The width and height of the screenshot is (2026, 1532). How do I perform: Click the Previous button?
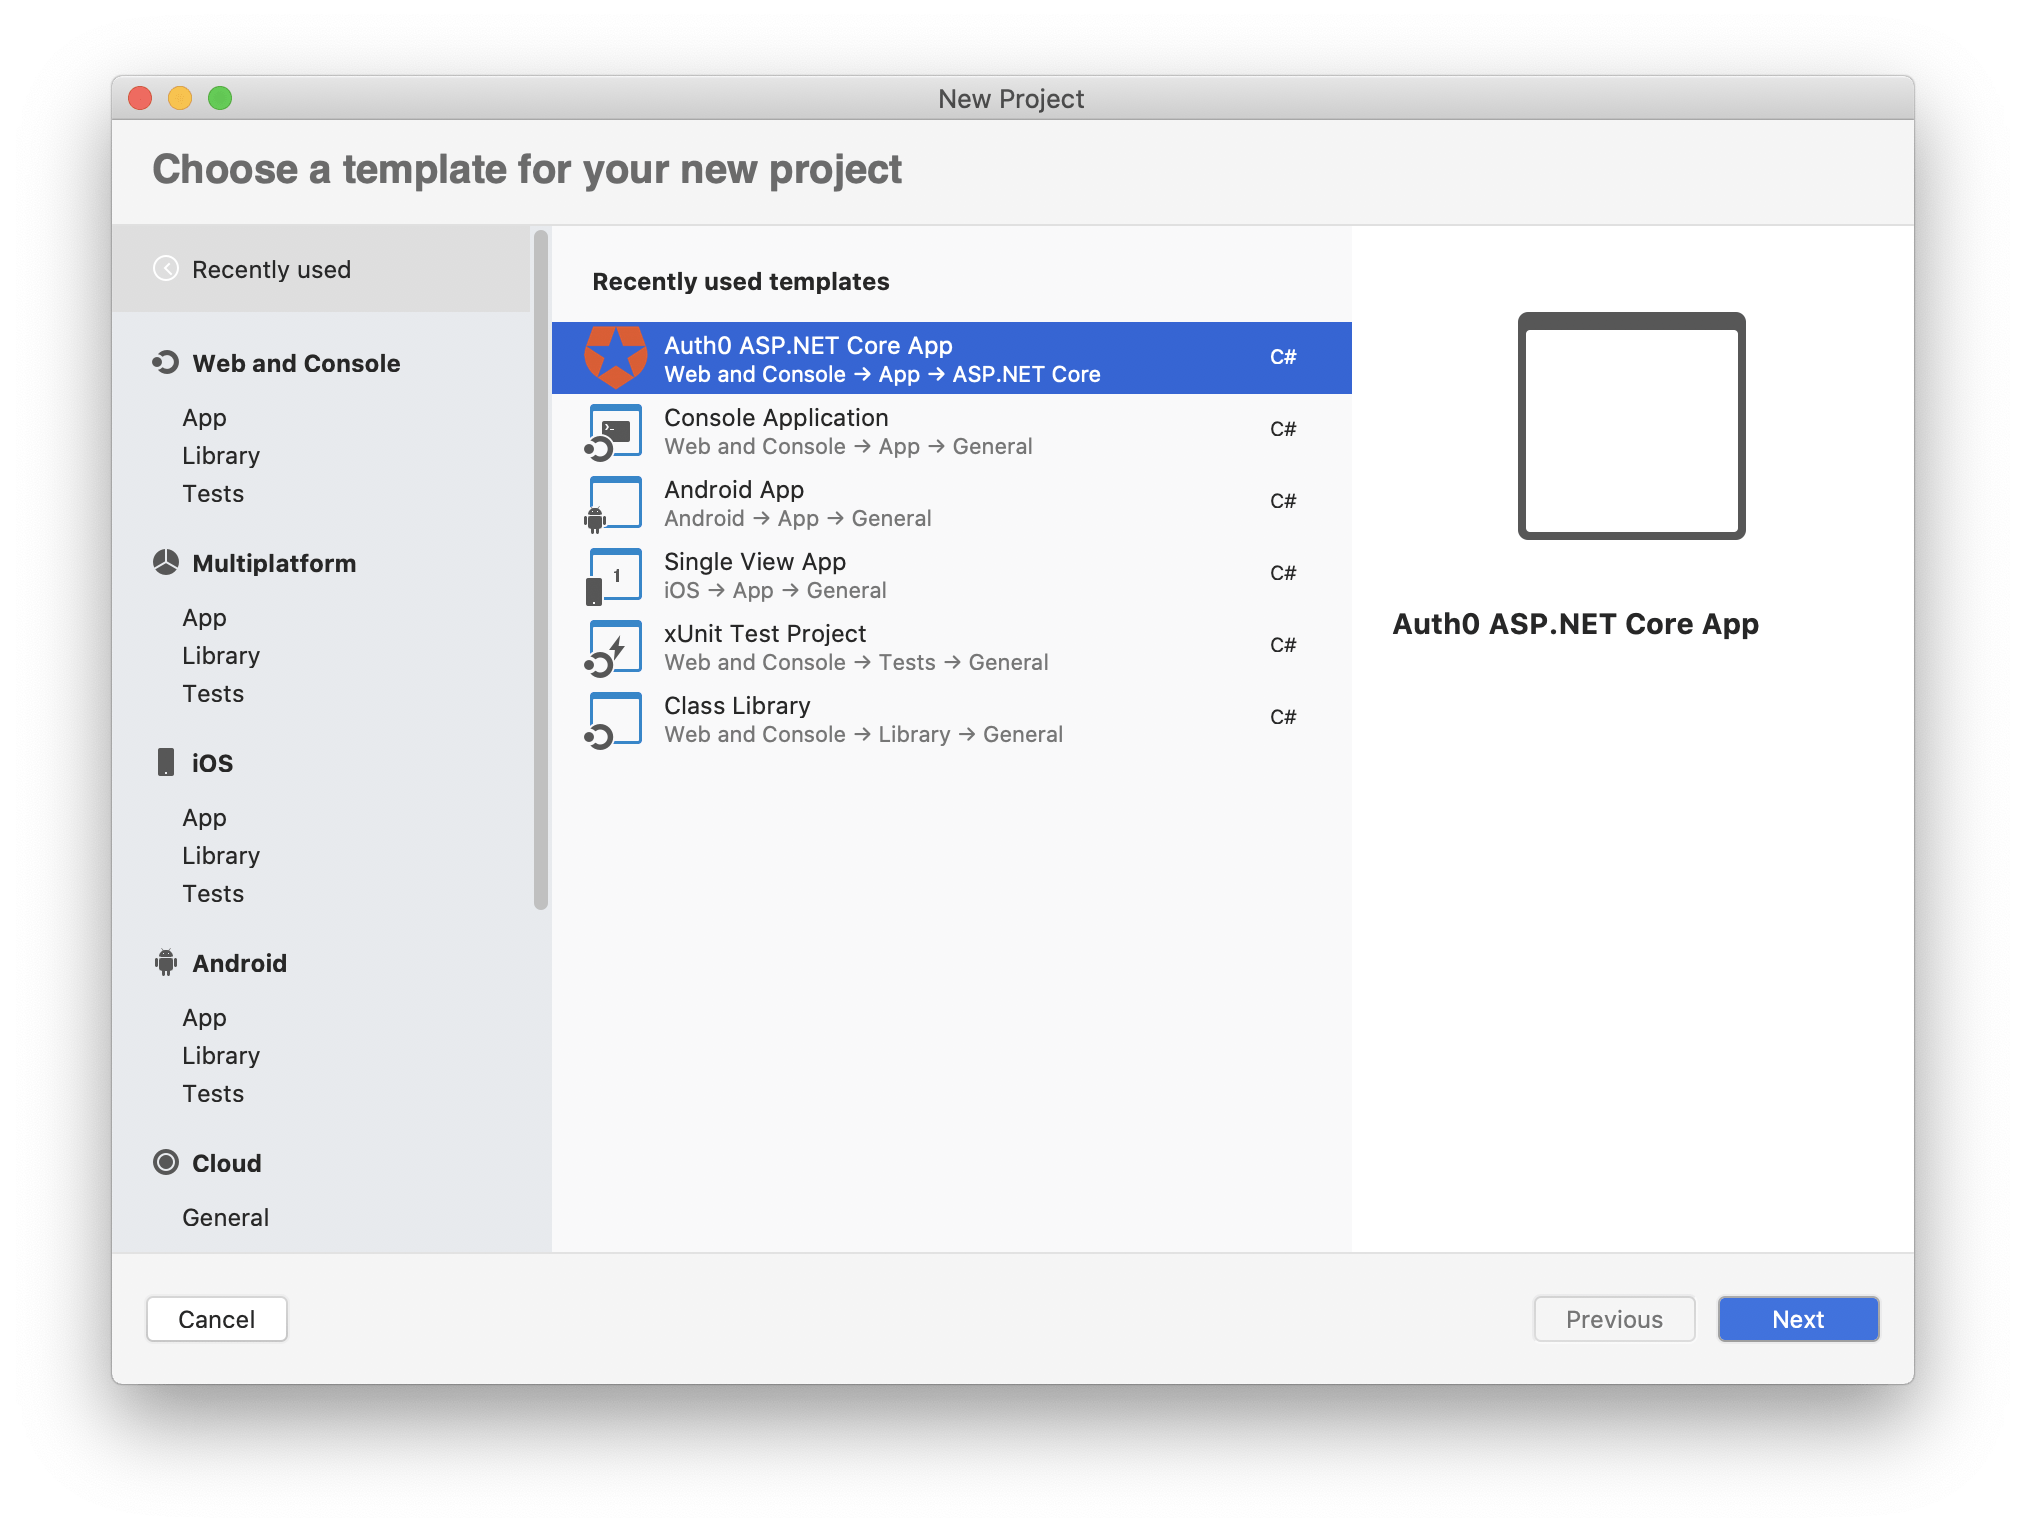[x=1614, y=1319]
